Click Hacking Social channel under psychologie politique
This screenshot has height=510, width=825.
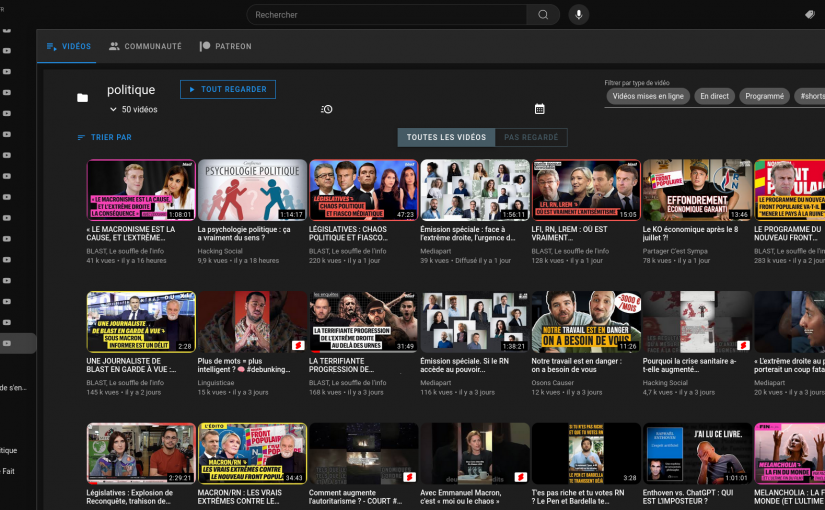pos(220,251)
